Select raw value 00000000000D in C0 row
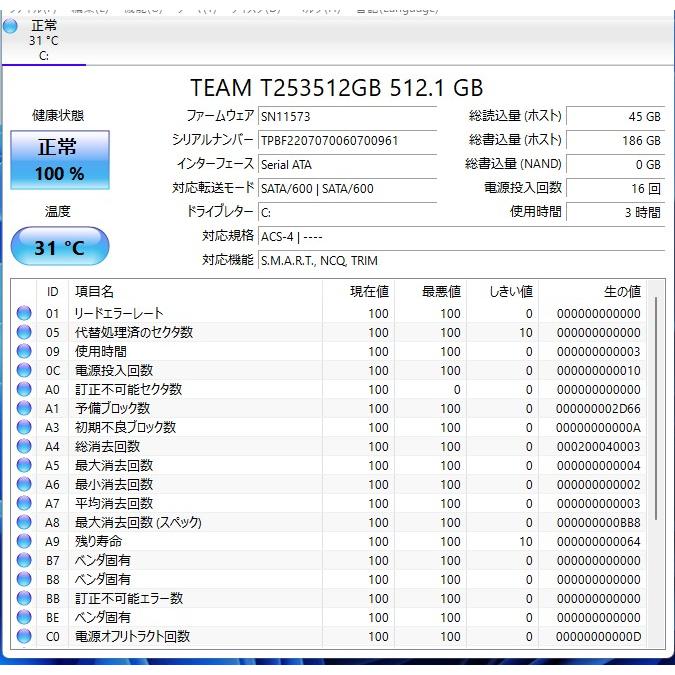The height and width of the screenshot is (675, 675). coord(598,637)
